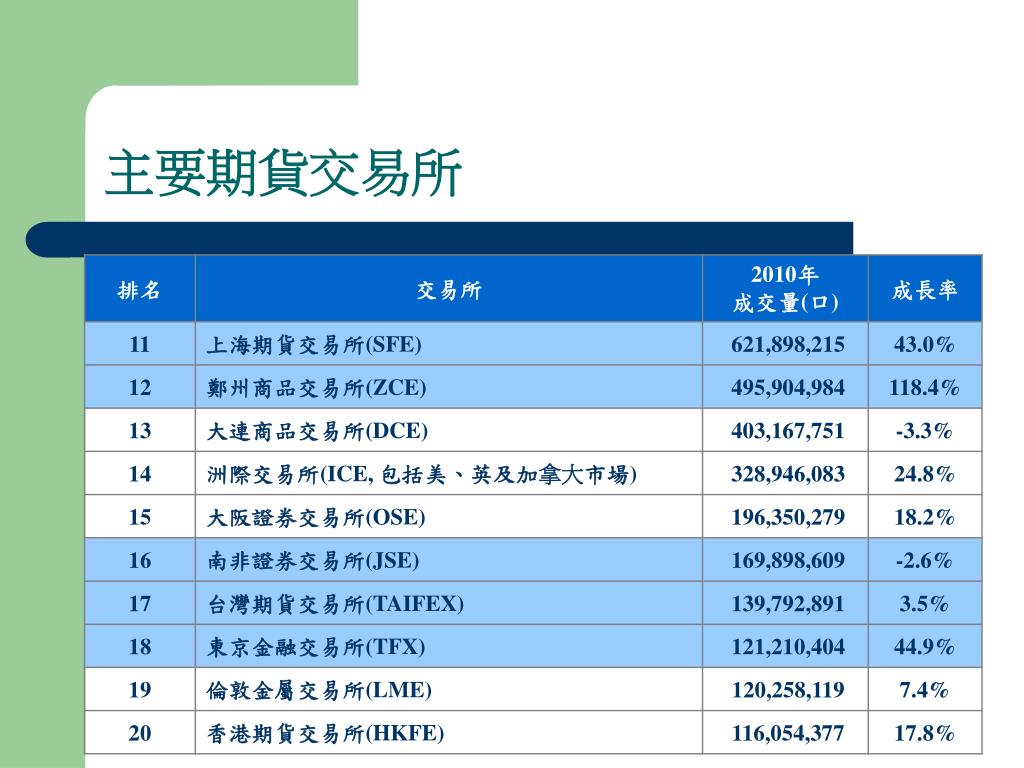Image resolution: width=1024 pixels, height=768 pixels.
Task: Select growth rate 18.2%
Action: click(x=924, y=517)
